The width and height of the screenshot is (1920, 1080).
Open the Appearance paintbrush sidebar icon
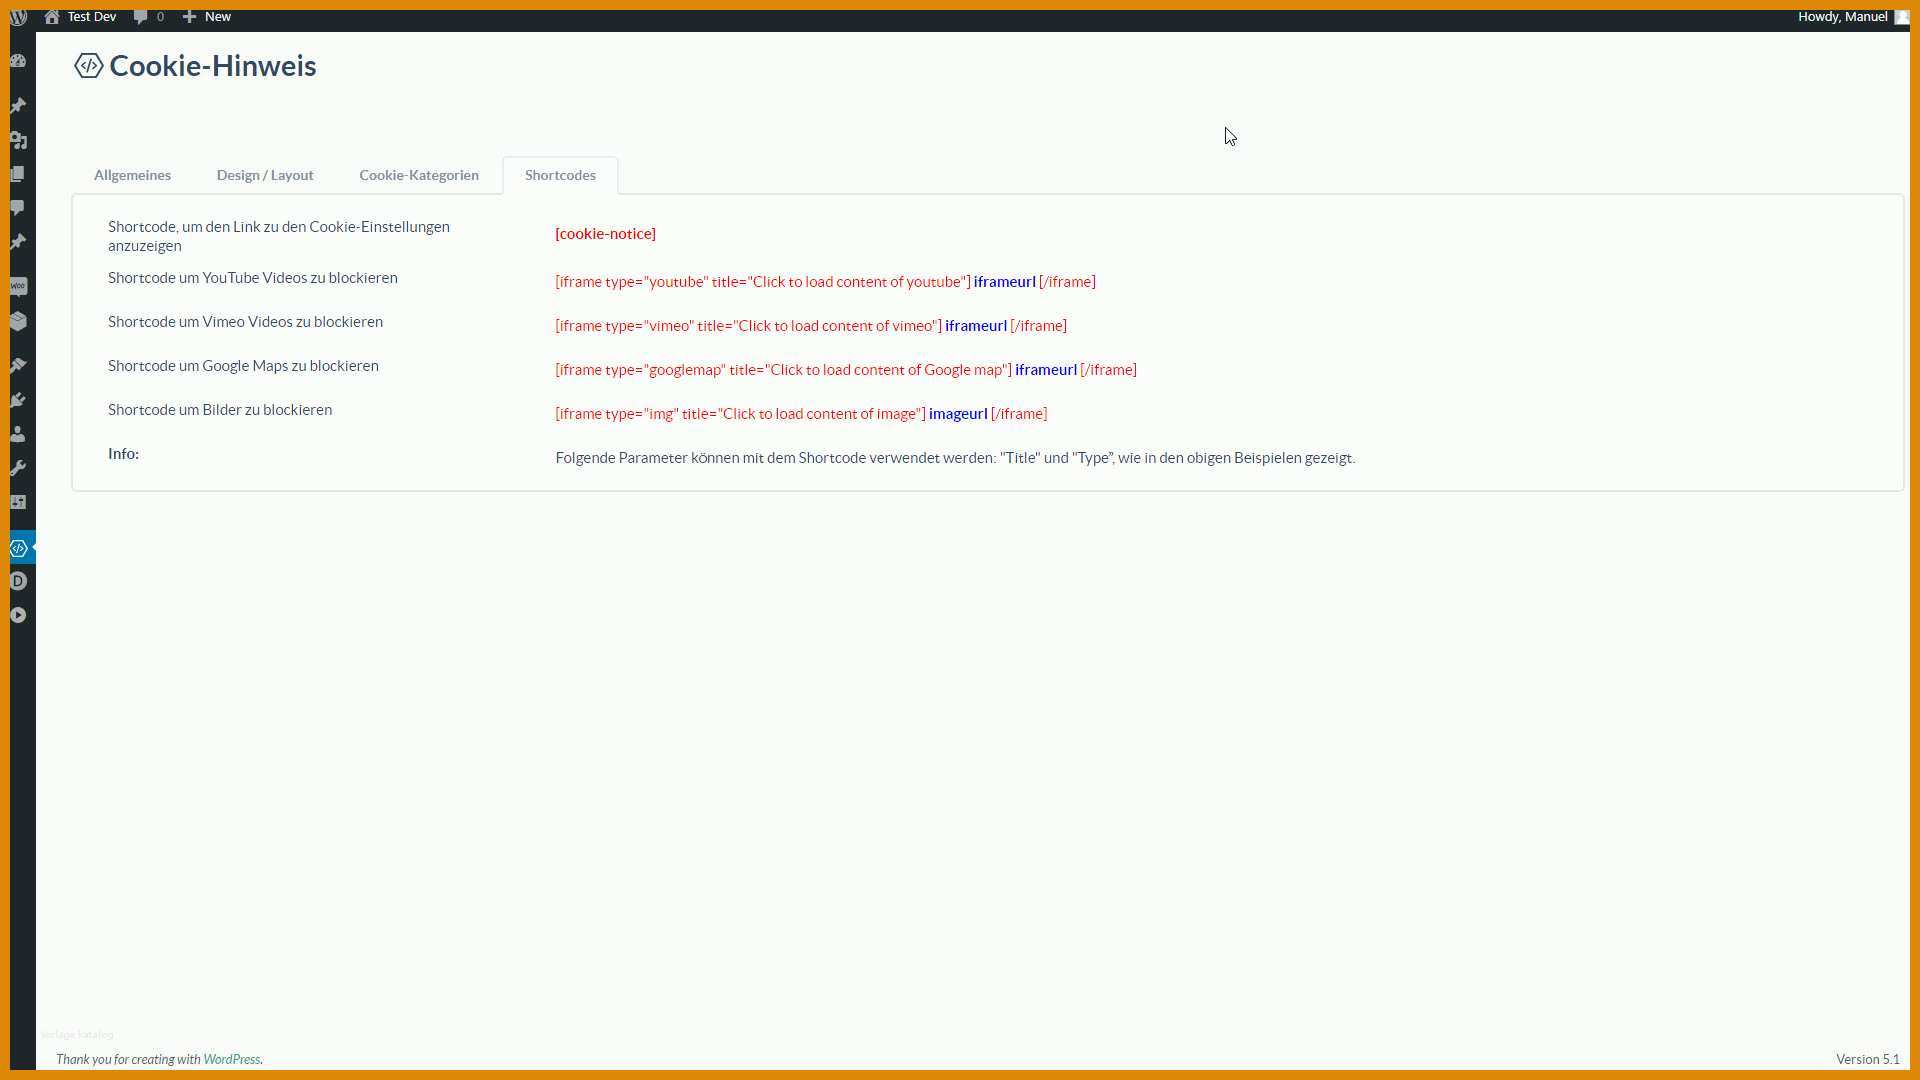(x=18, y=366)
